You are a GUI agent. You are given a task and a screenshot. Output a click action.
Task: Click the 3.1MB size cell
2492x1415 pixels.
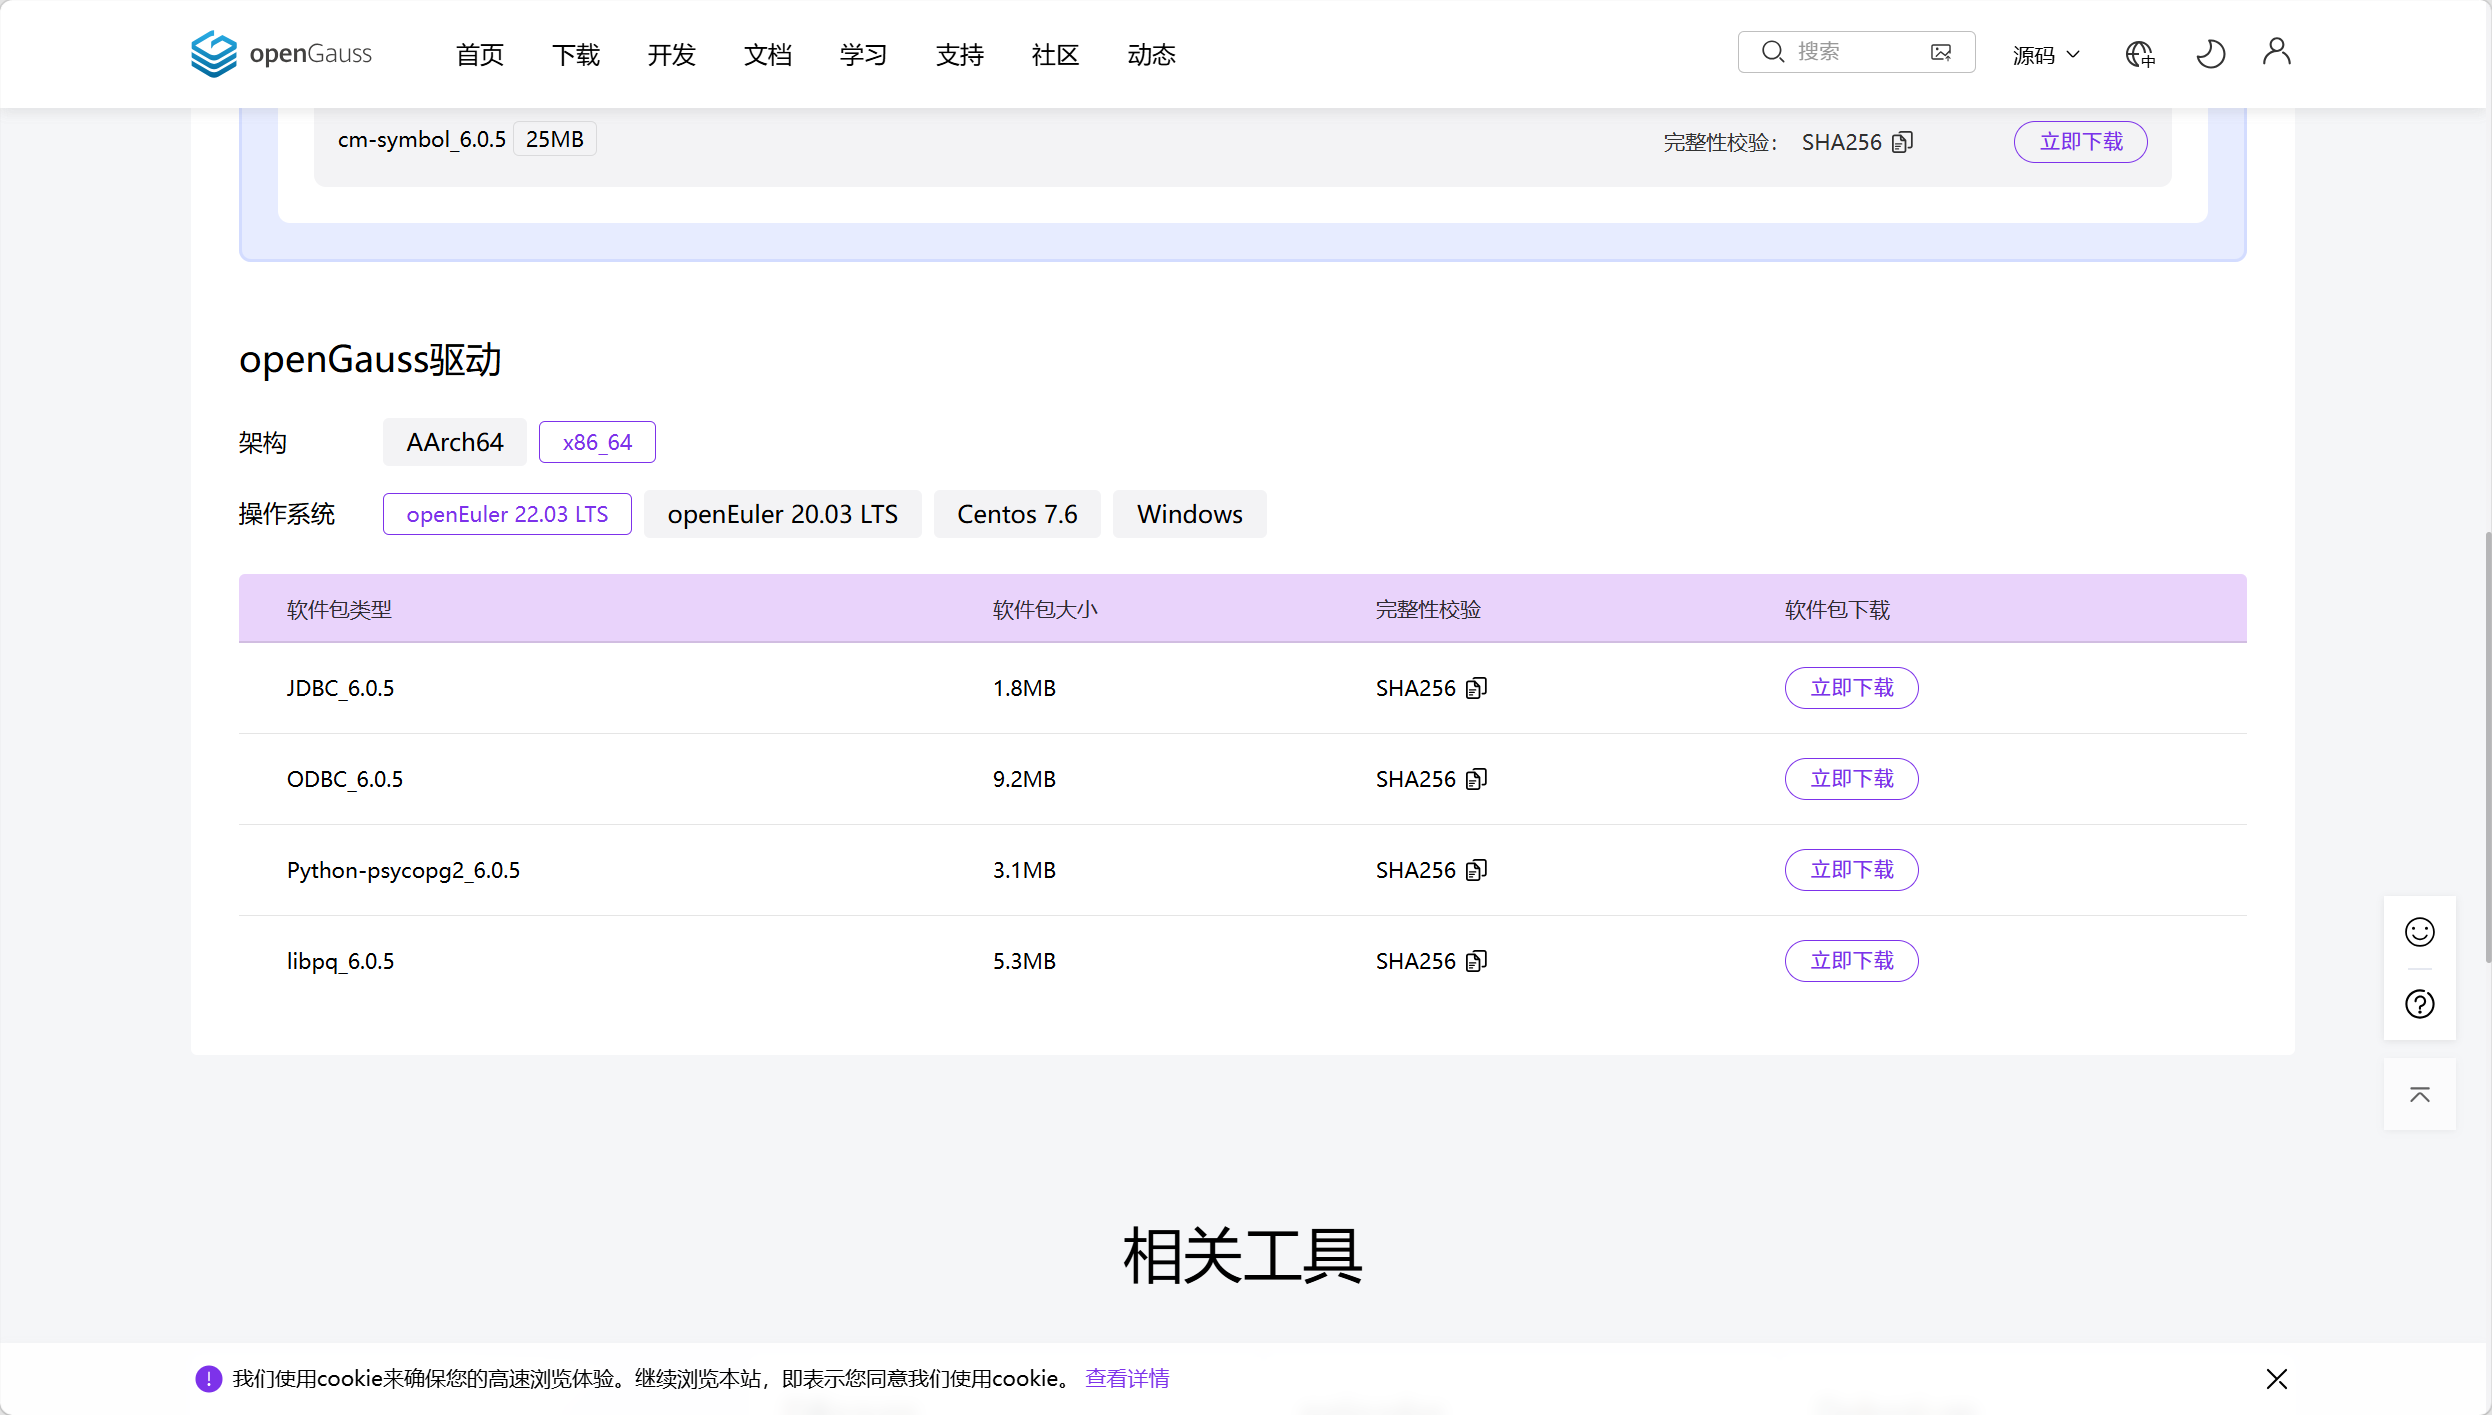tap(1024, 870)
